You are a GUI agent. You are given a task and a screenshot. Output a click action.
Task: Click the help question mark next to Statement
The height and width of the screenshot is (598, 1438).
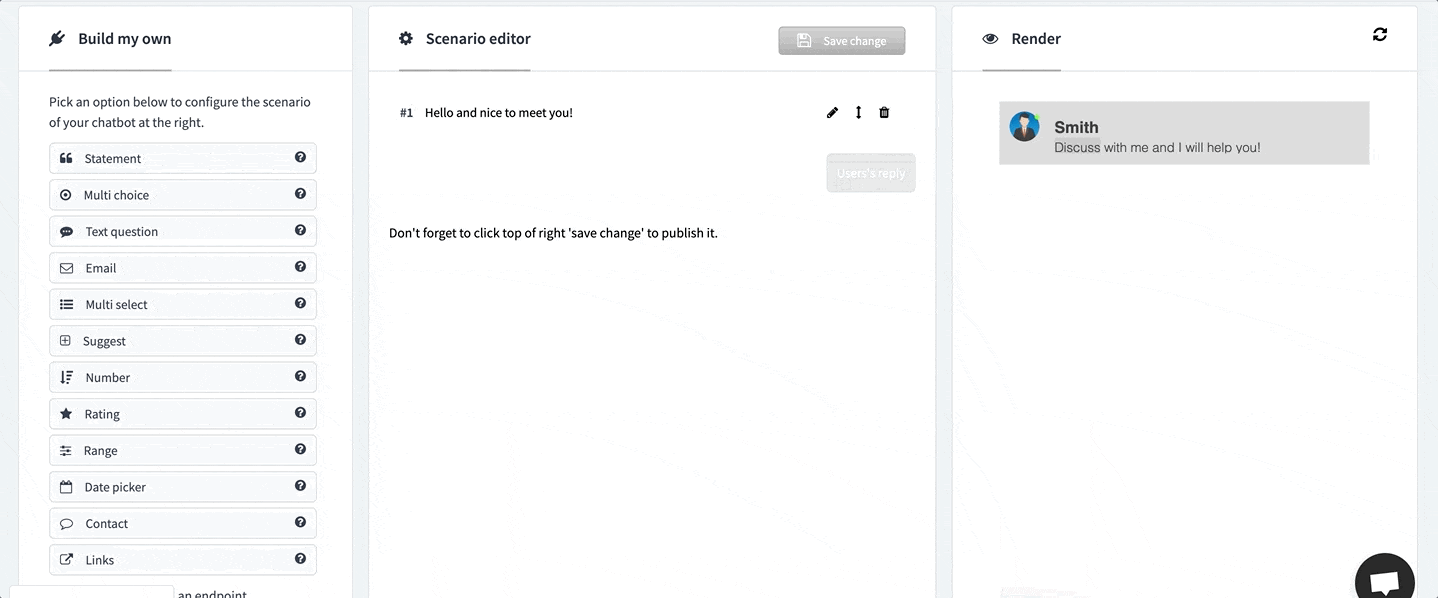pyautogui.click(x=300, y=158)
